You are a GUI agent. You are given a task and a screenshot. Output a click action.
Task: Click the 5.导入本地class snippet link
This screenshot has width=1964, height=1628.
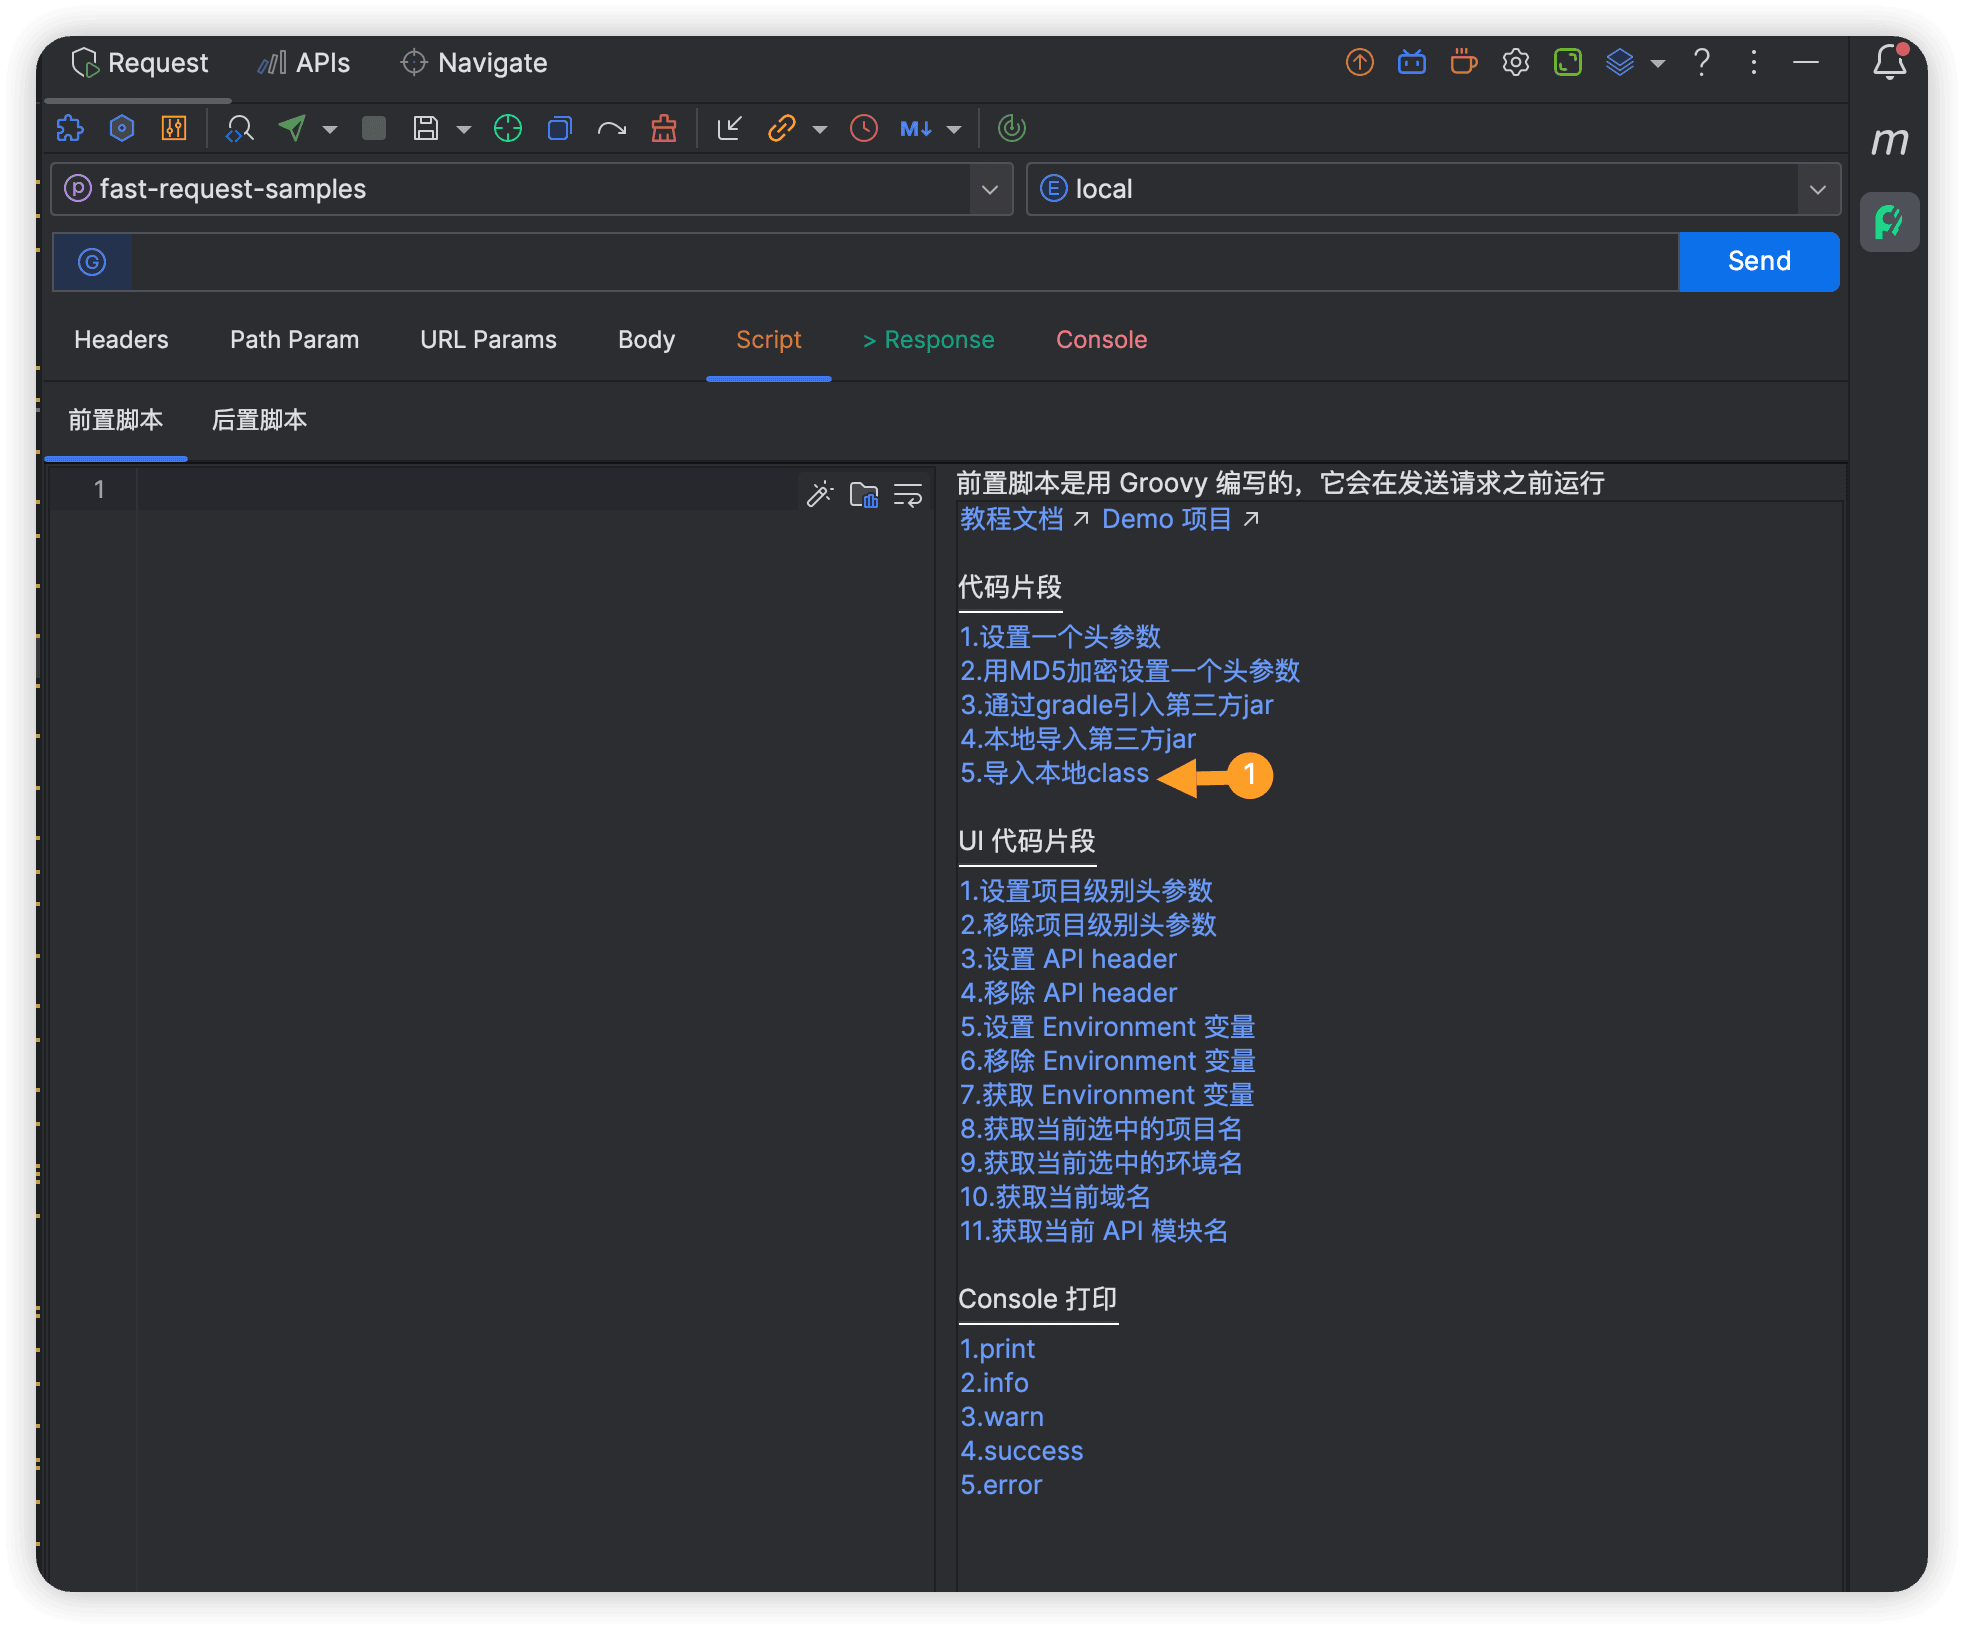tap(1054, 773)
